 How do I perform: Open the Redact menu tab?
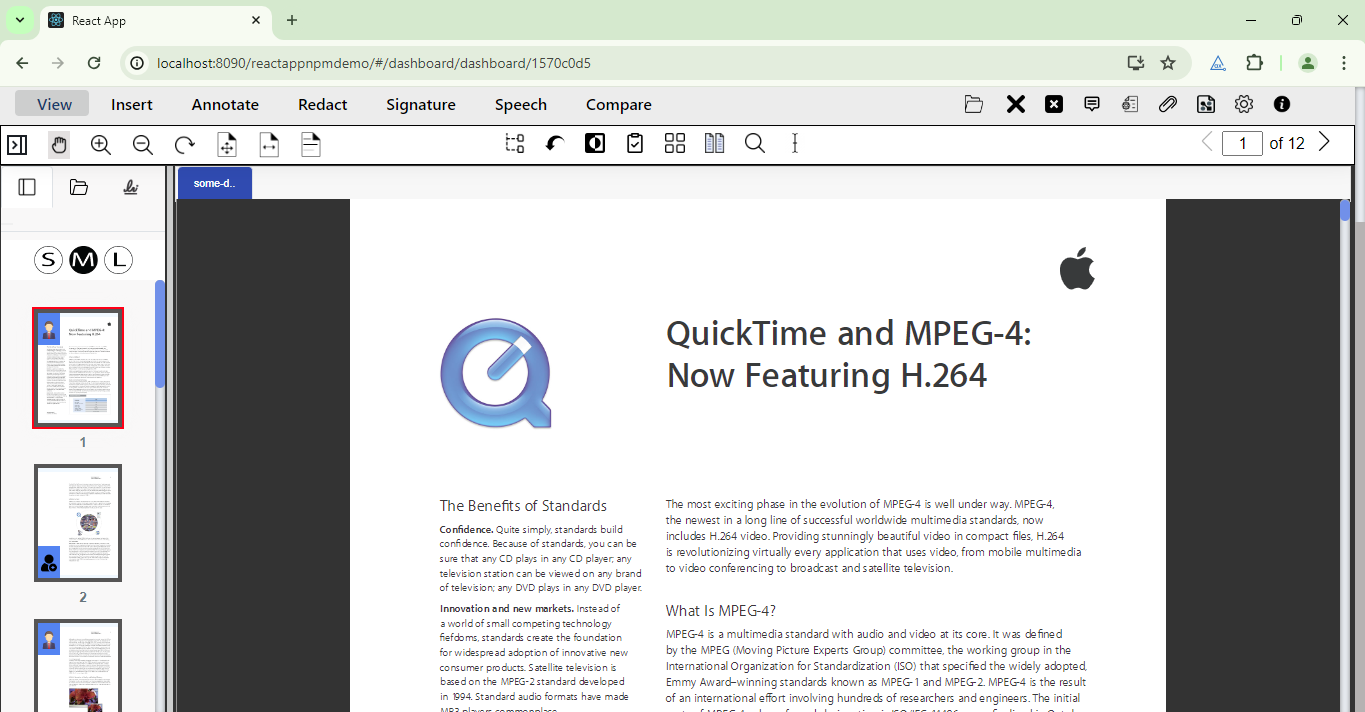(322, 104)
